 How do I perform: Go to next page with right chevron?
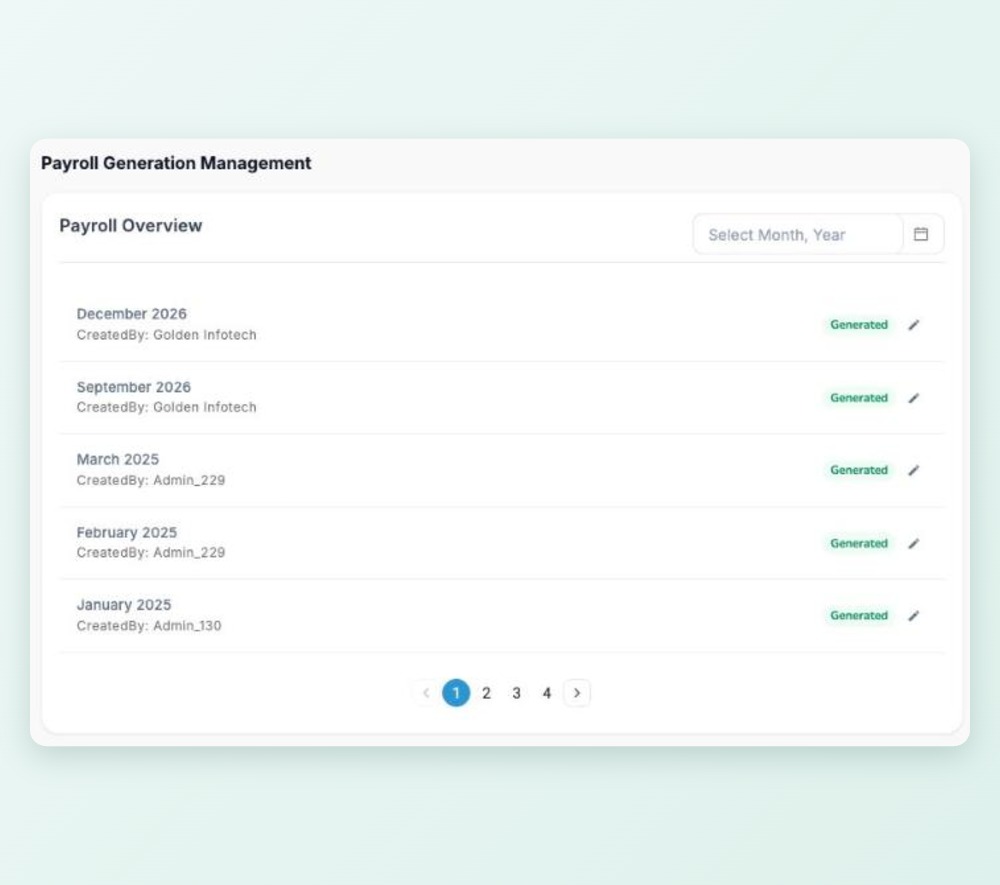coord(577,693)
